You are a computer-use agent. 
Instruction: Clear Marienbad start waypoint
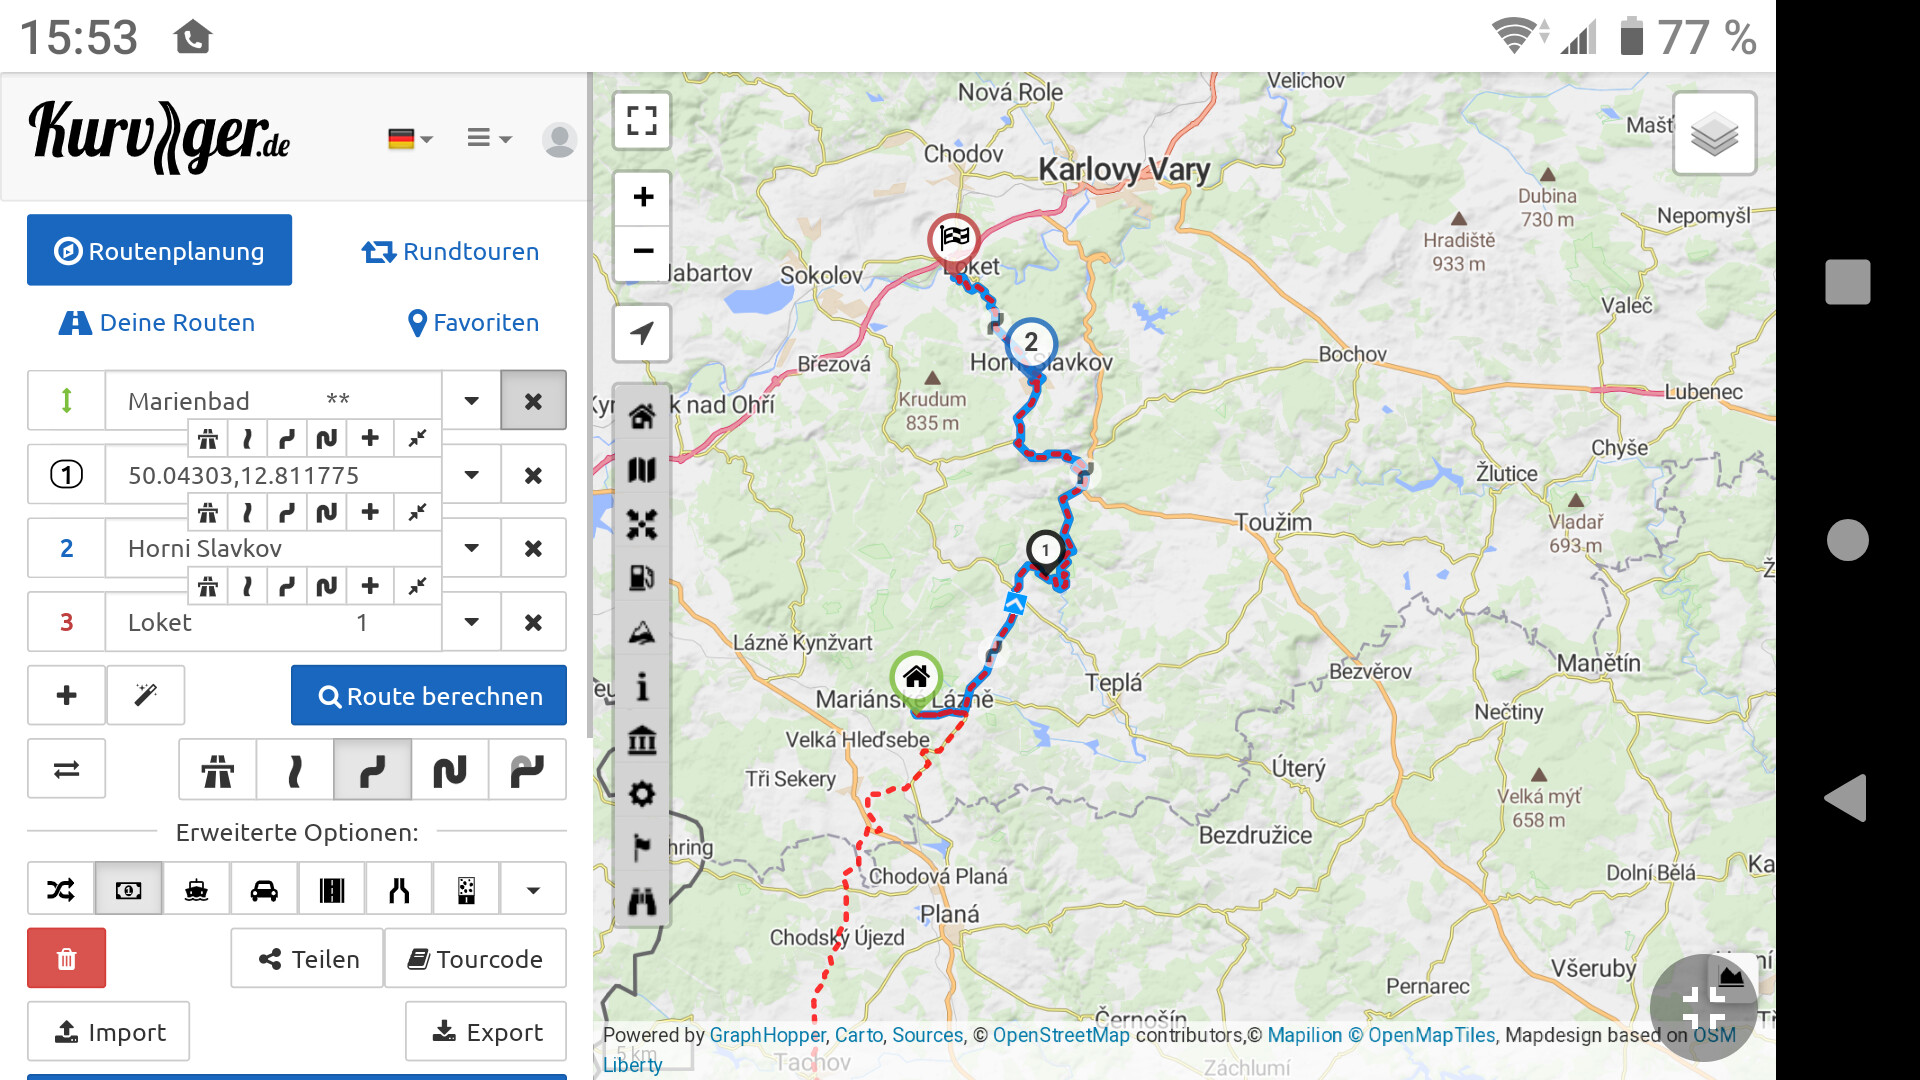pos(533,401)
